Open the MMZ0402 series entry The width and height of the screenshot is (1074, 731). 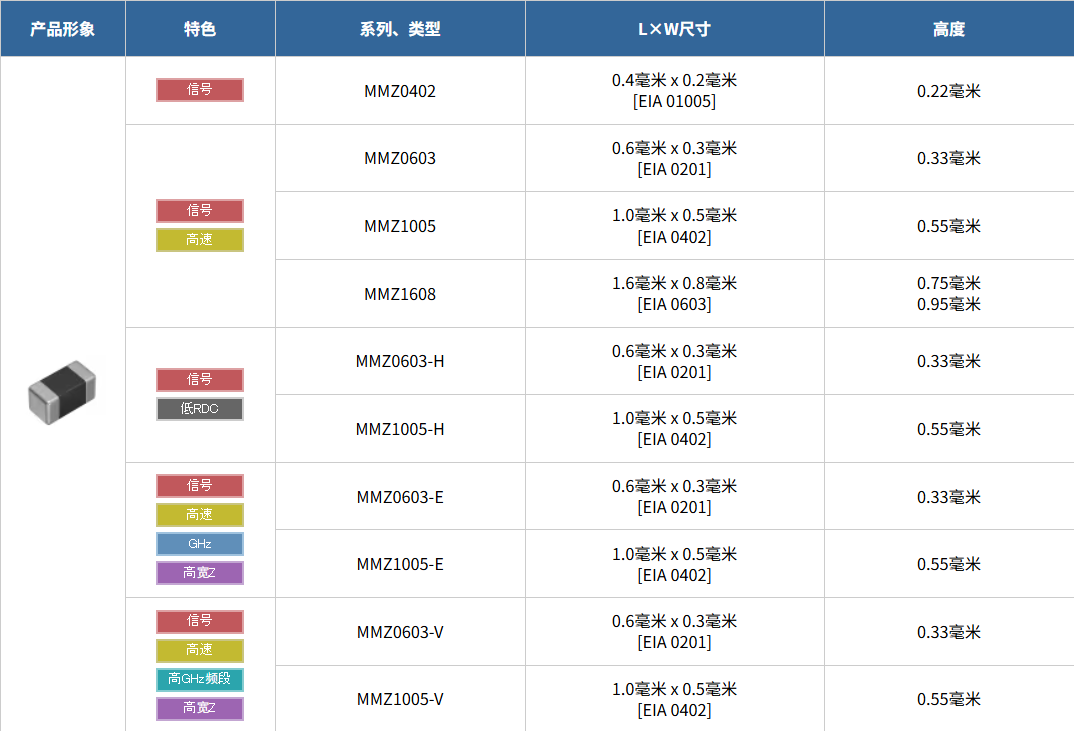[x=400, y=91]
